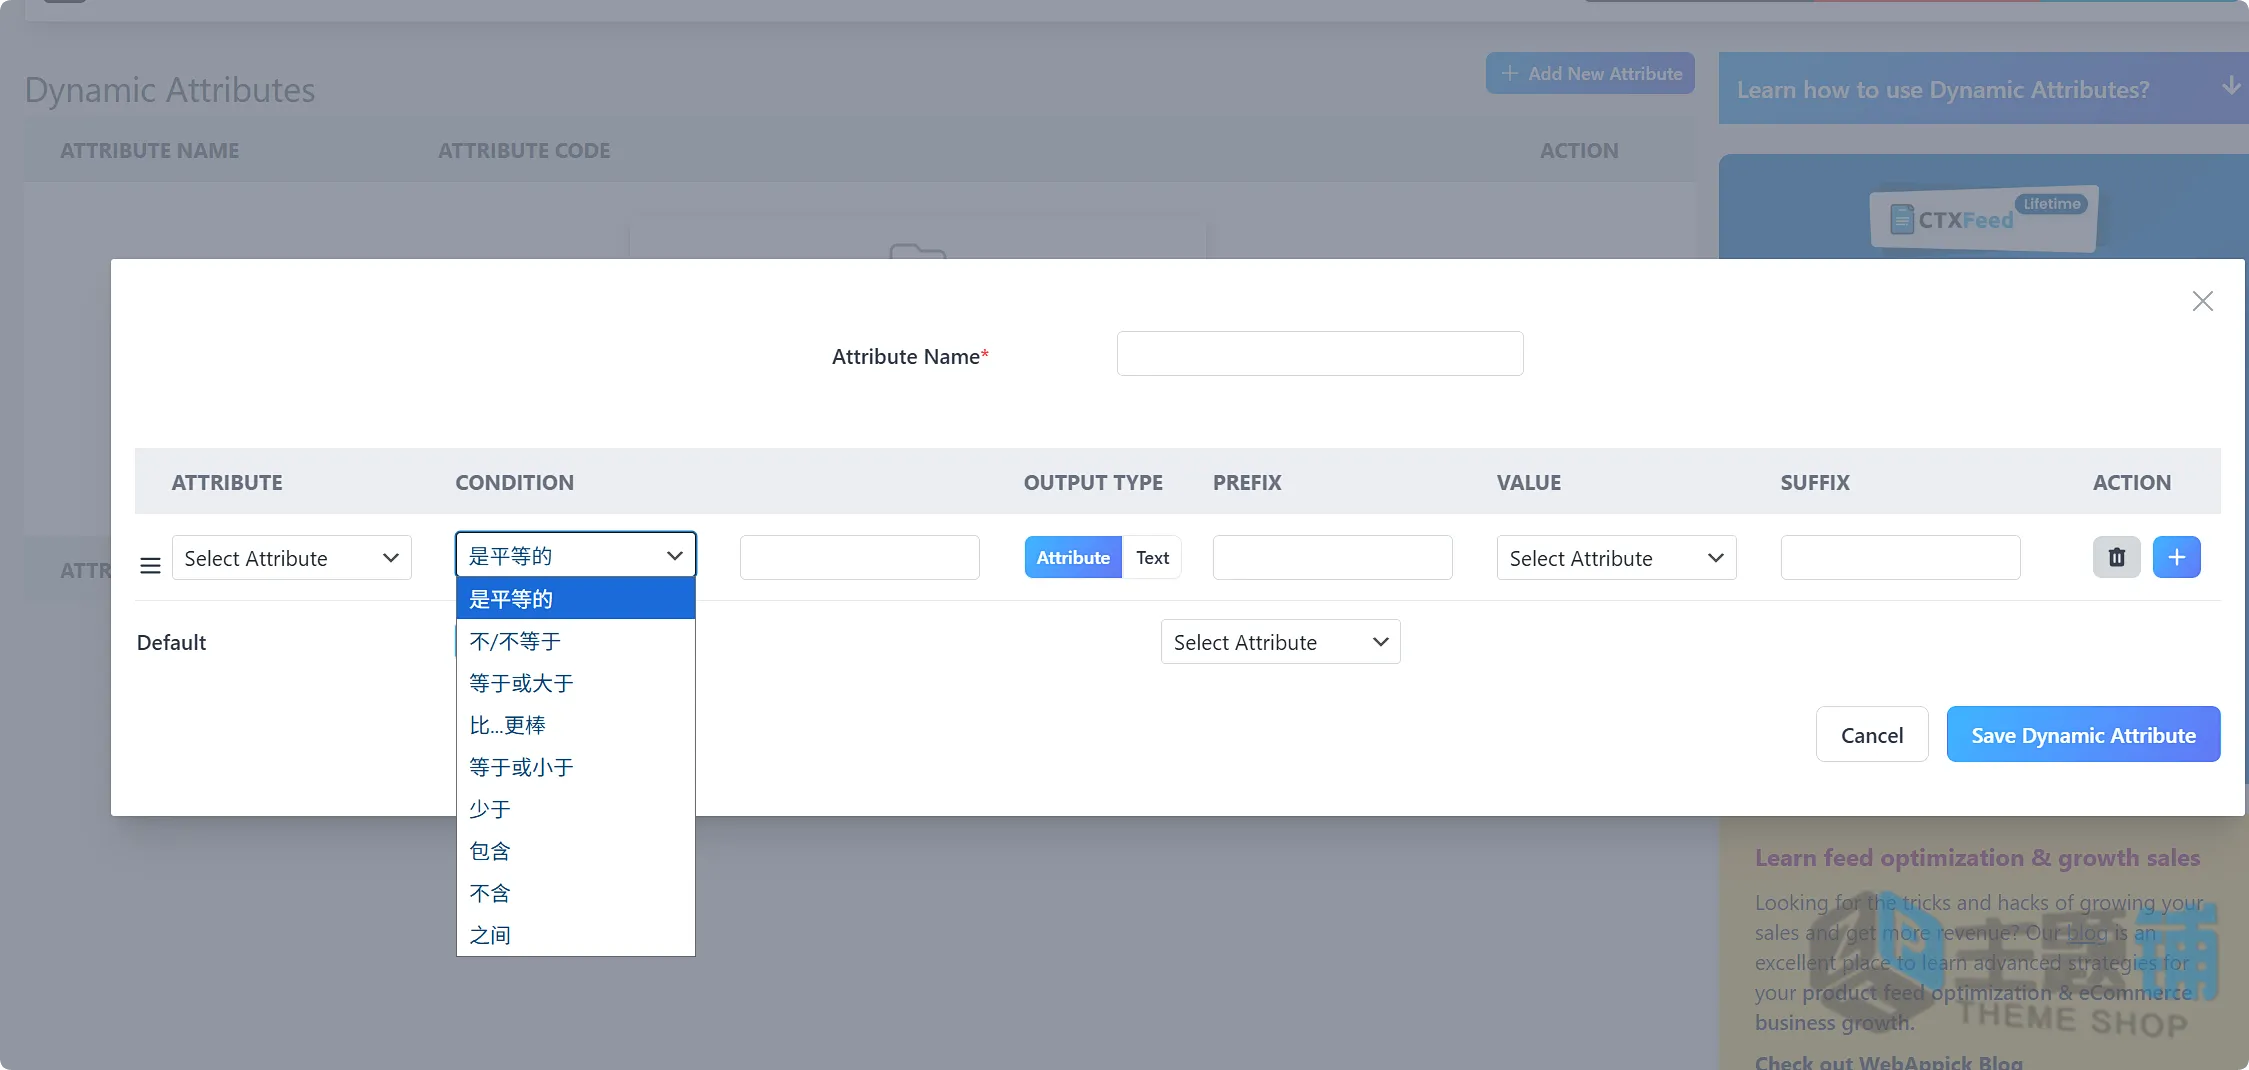Focus the Prefix input field

point(1333,557)
